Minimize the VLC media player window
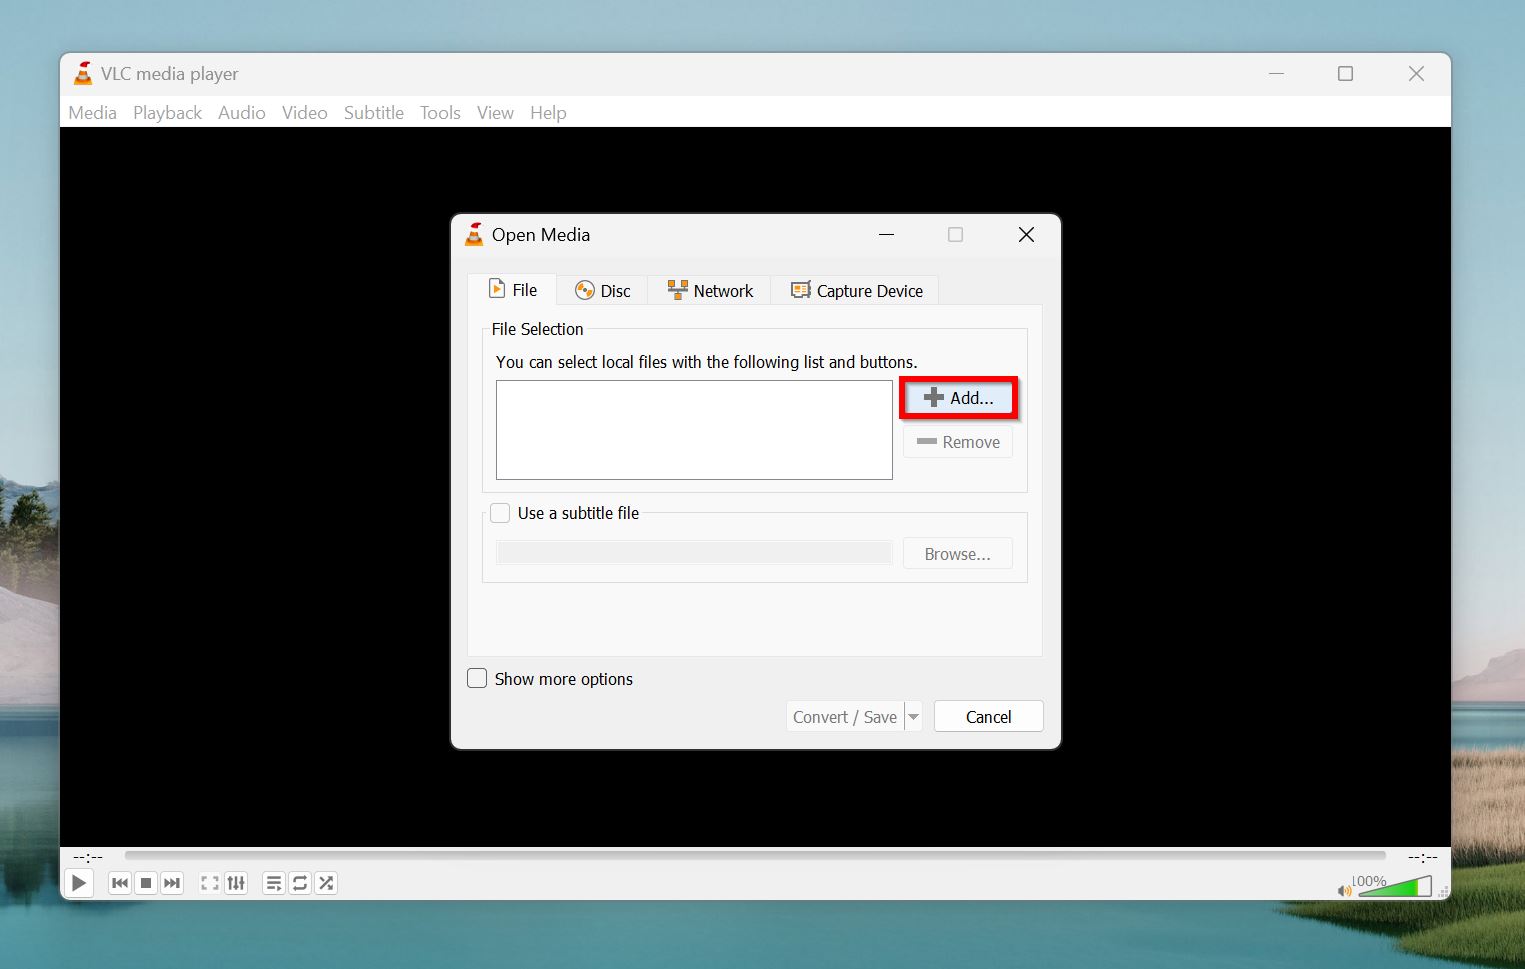Image resolution: width=1525 pixels, height=969 pixels. pyautogui.click(x=1277, y=74)
